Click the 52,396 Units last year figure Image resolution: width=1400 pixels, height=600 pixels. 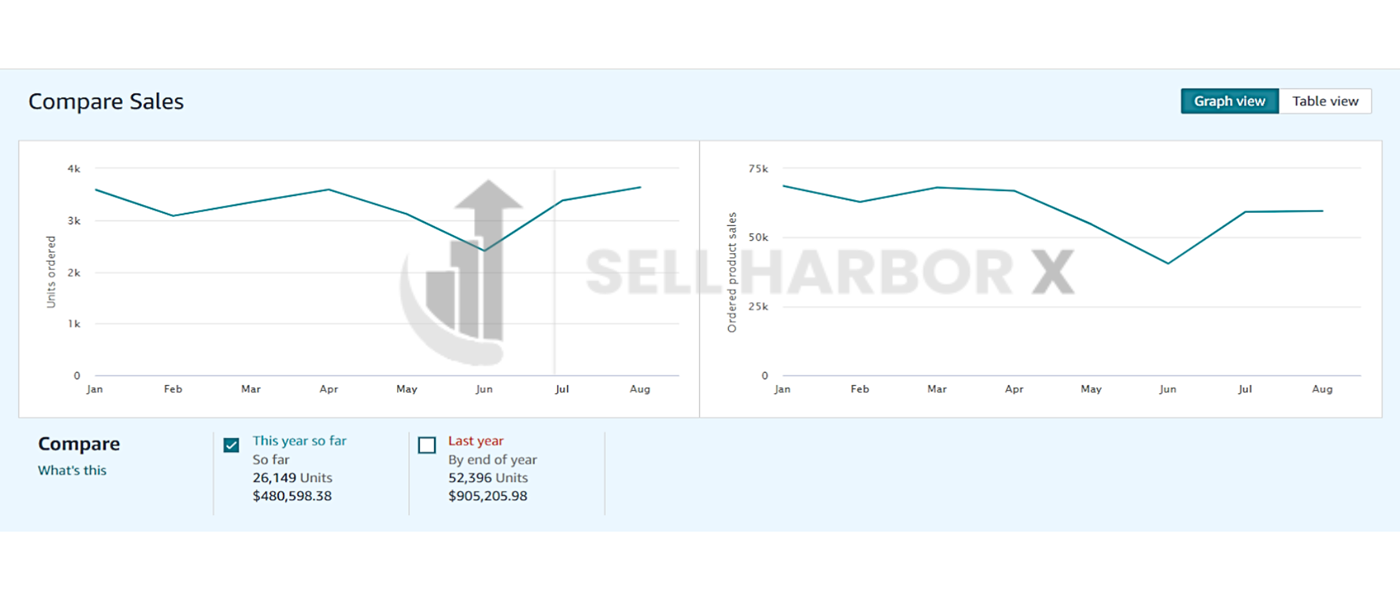tap(488, 477)
